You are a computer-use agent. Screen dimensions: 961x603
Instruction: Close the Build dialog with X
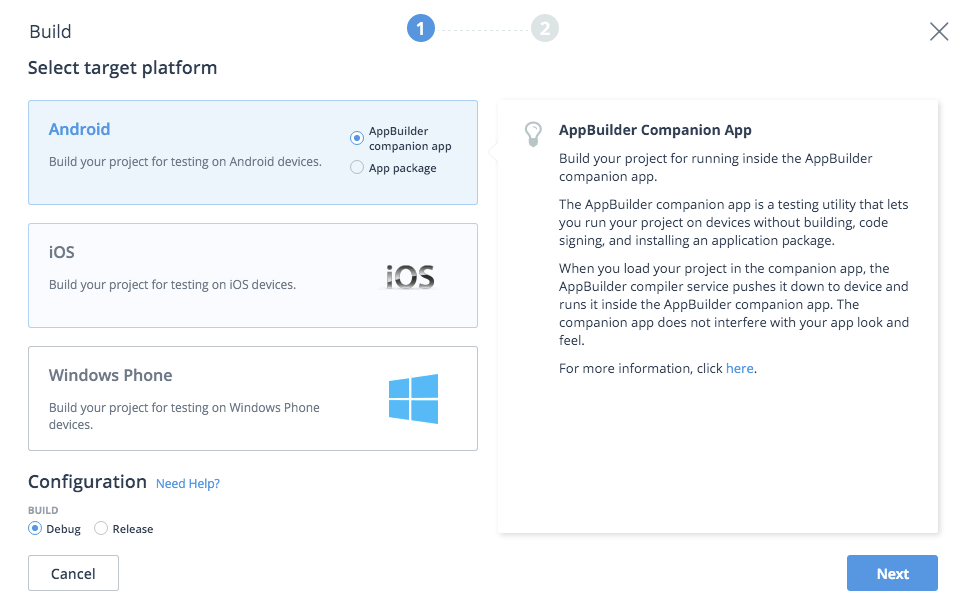tap(939, 31)
